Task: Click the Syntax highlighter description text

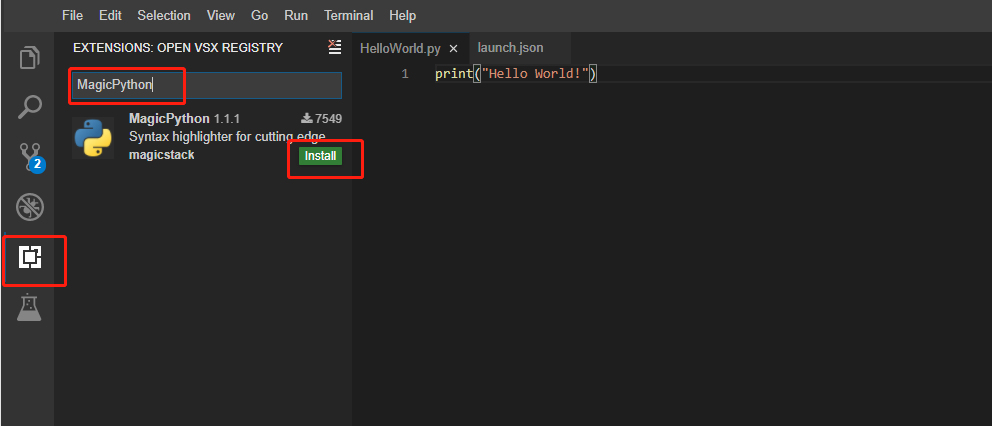Action: pyautogui.click(x=227, y=137)
